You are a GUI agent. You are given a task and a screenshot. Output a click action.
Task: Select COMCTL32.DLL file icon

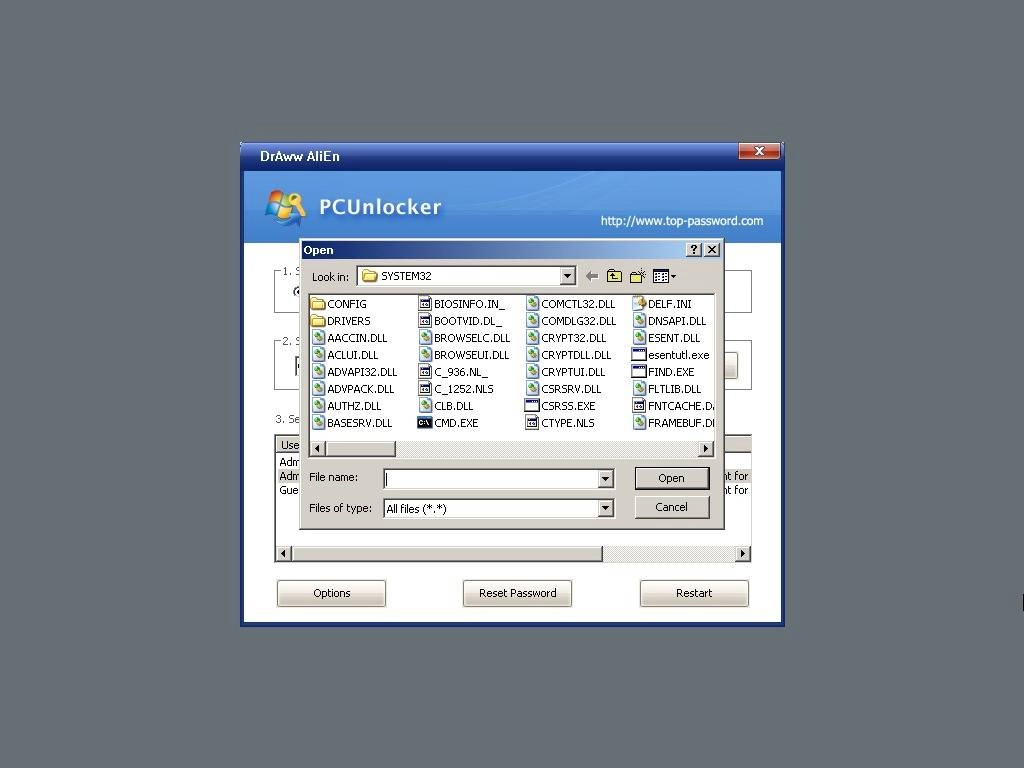coord(532,304)
